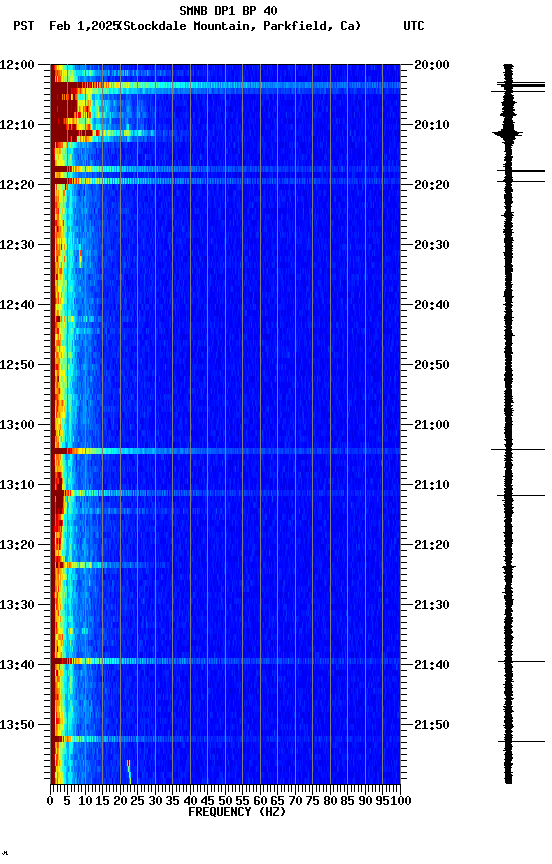Viewport: 552px width, 864px height.
Task: Click the 20:40 UTC time label
Action: [432, 305]
